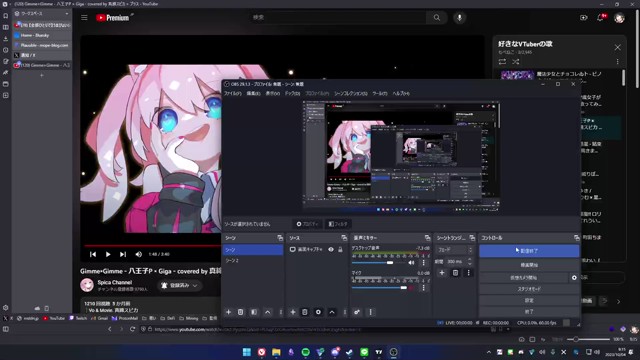Image resolution: width=640 pixels, height=360 pixels.
Task: Toggle playlist shuffle in the YouTube playlist panel
Action: (516, 62)
